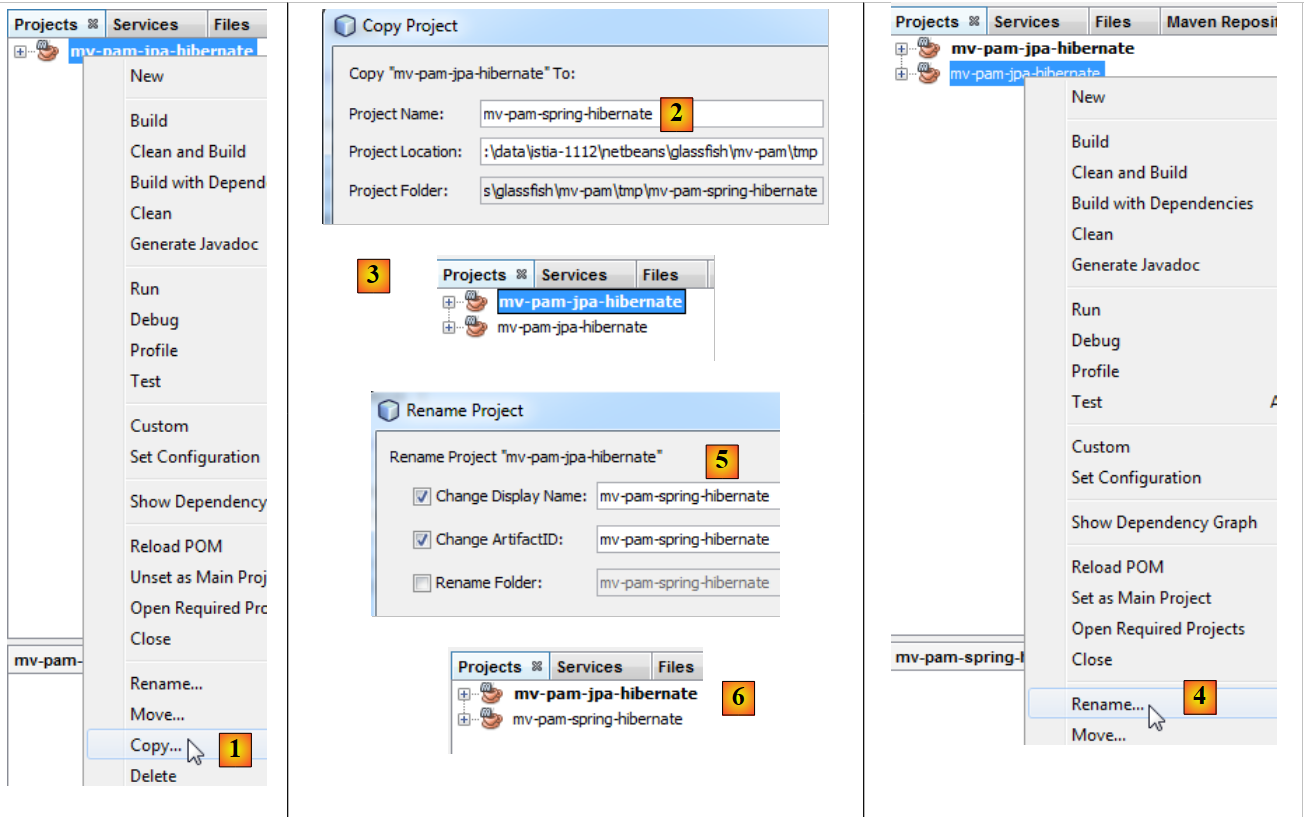Switch to the Maven Repositories tab
This screenshot has height=817, width=1305.
click(x=1220, y=22)
